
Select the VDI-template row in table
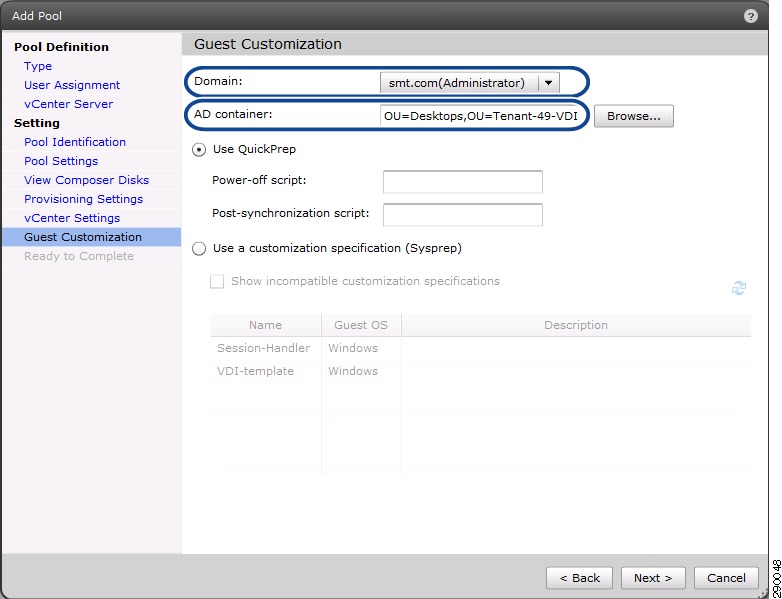click(x=480, y=371)
